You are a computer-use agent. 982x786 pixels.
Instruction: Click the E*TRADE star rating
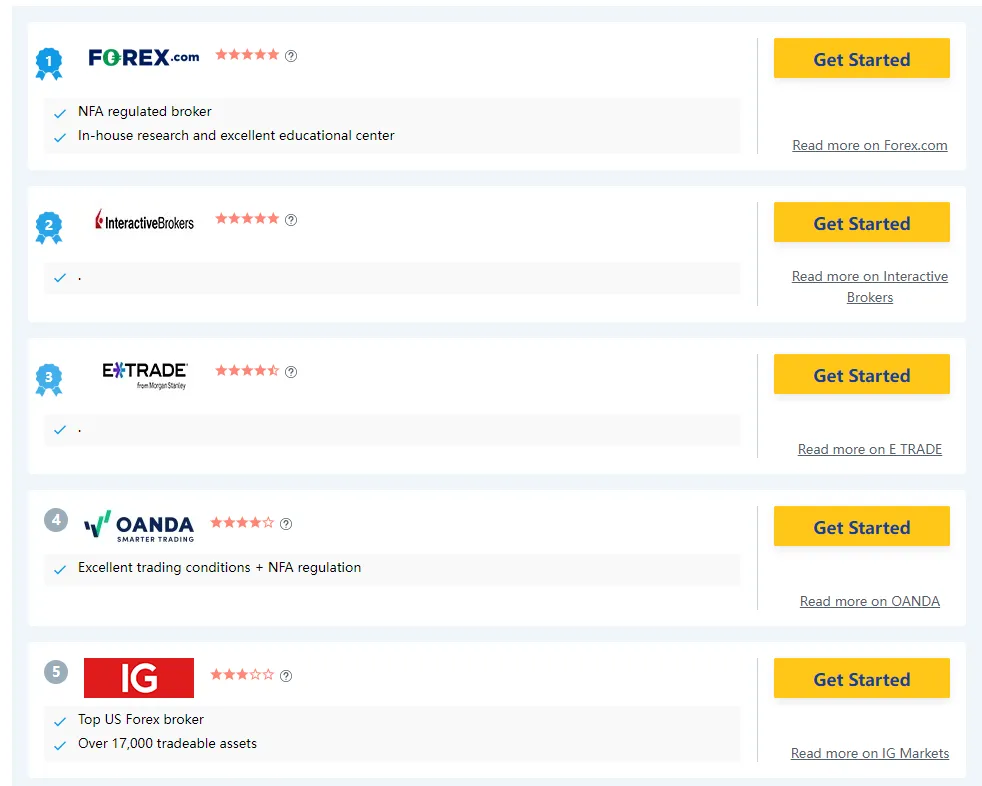(x=247, y=370)
